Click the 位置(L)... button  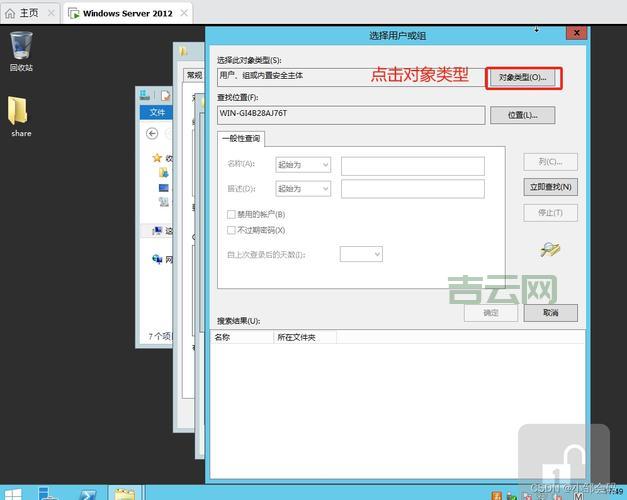(523, 115)
